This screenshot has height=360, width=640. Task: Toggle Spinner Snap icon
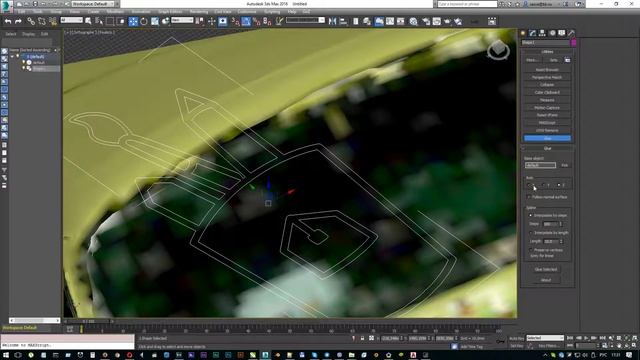coord(267,21)
